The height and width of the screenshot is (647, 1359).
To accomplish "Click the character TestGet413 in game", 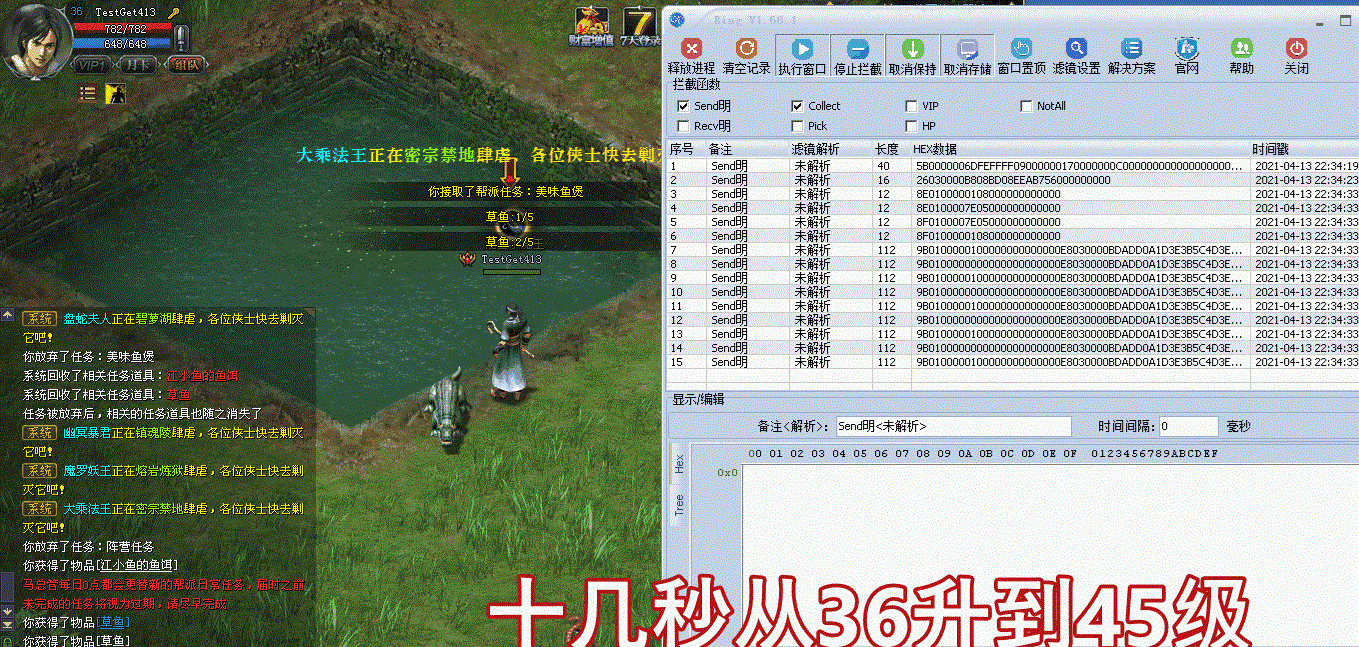I will click(x=509, y=355).
